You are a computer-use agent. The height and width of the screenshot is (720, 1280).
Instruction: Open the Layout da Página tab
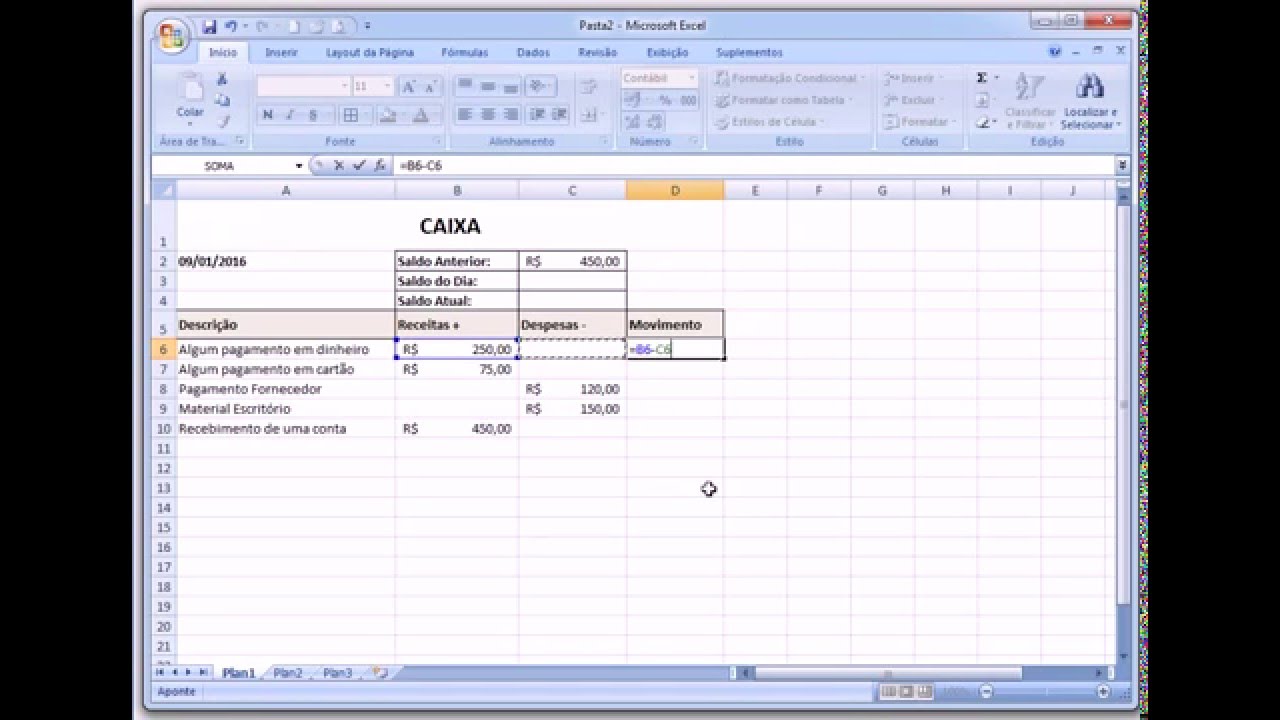[370, 52]
